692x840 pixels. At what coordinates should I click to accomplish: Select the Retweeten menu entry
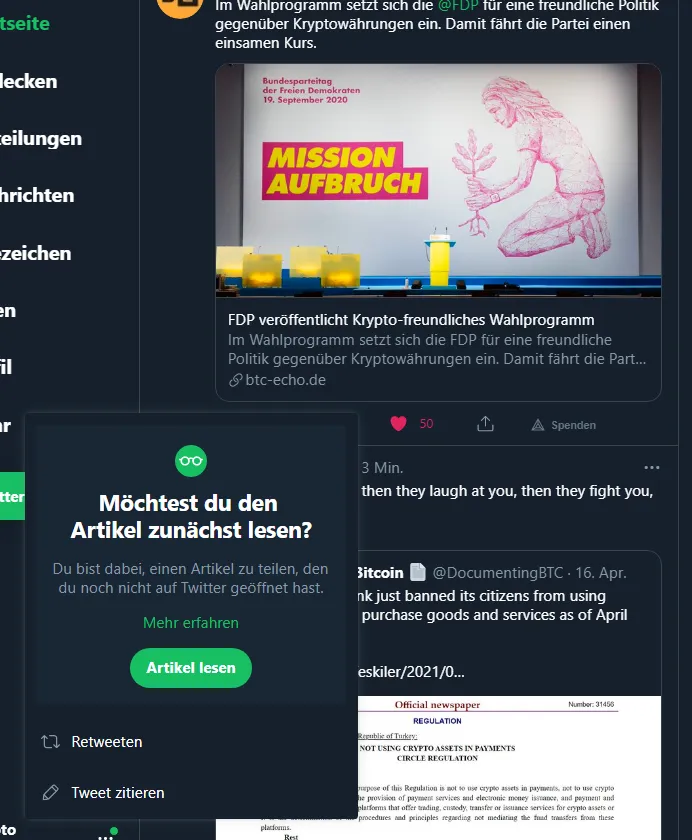click(191, 742)
